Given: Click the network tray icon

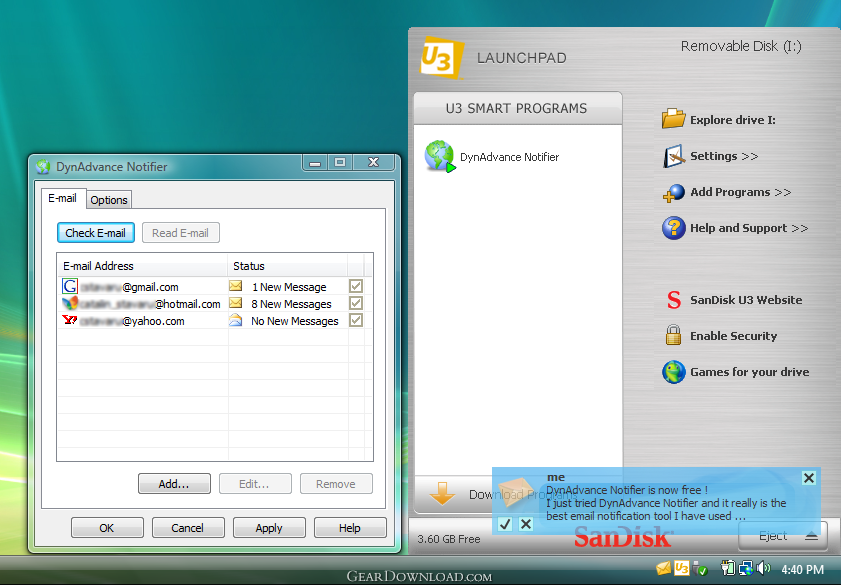Looking at the screenshot, I should tap(746, 568).
